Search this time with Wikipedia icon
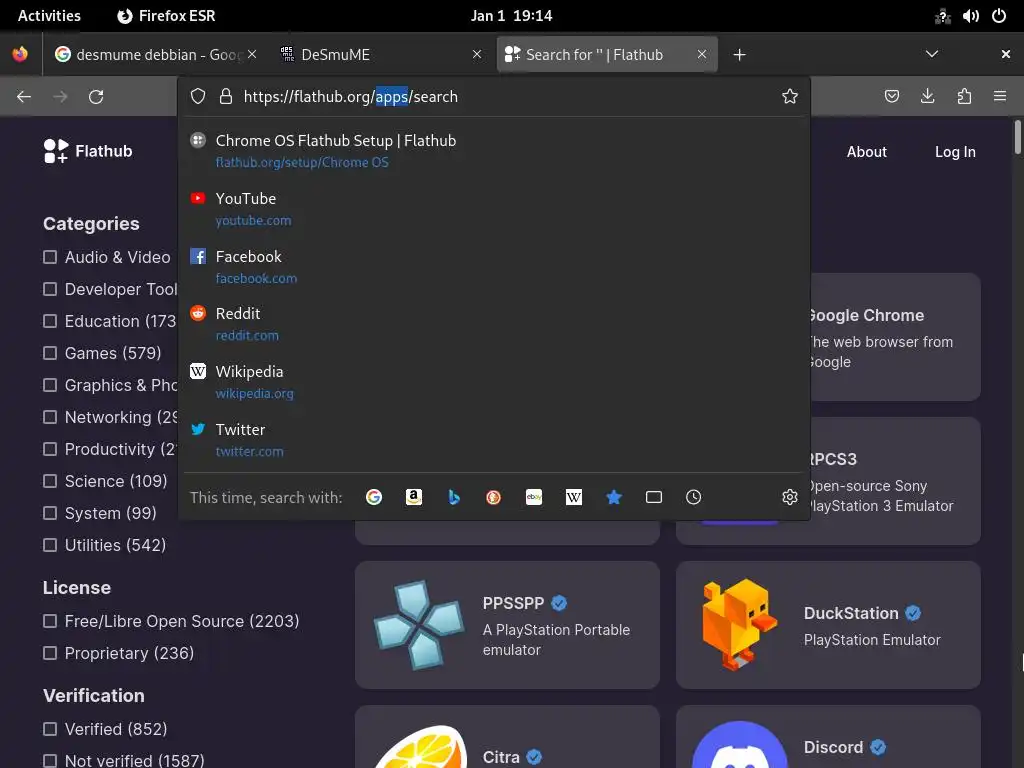Screen dimensions: 1024x768 click(573, 498)
